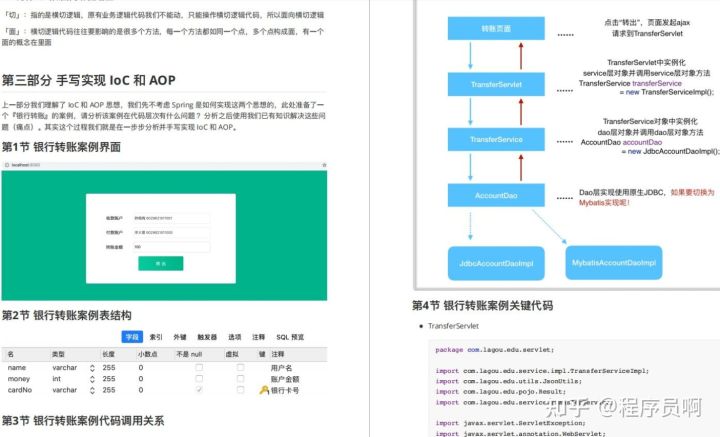
Task: Click the 账户金额 comment cell
Action: [x=285, y=379]
